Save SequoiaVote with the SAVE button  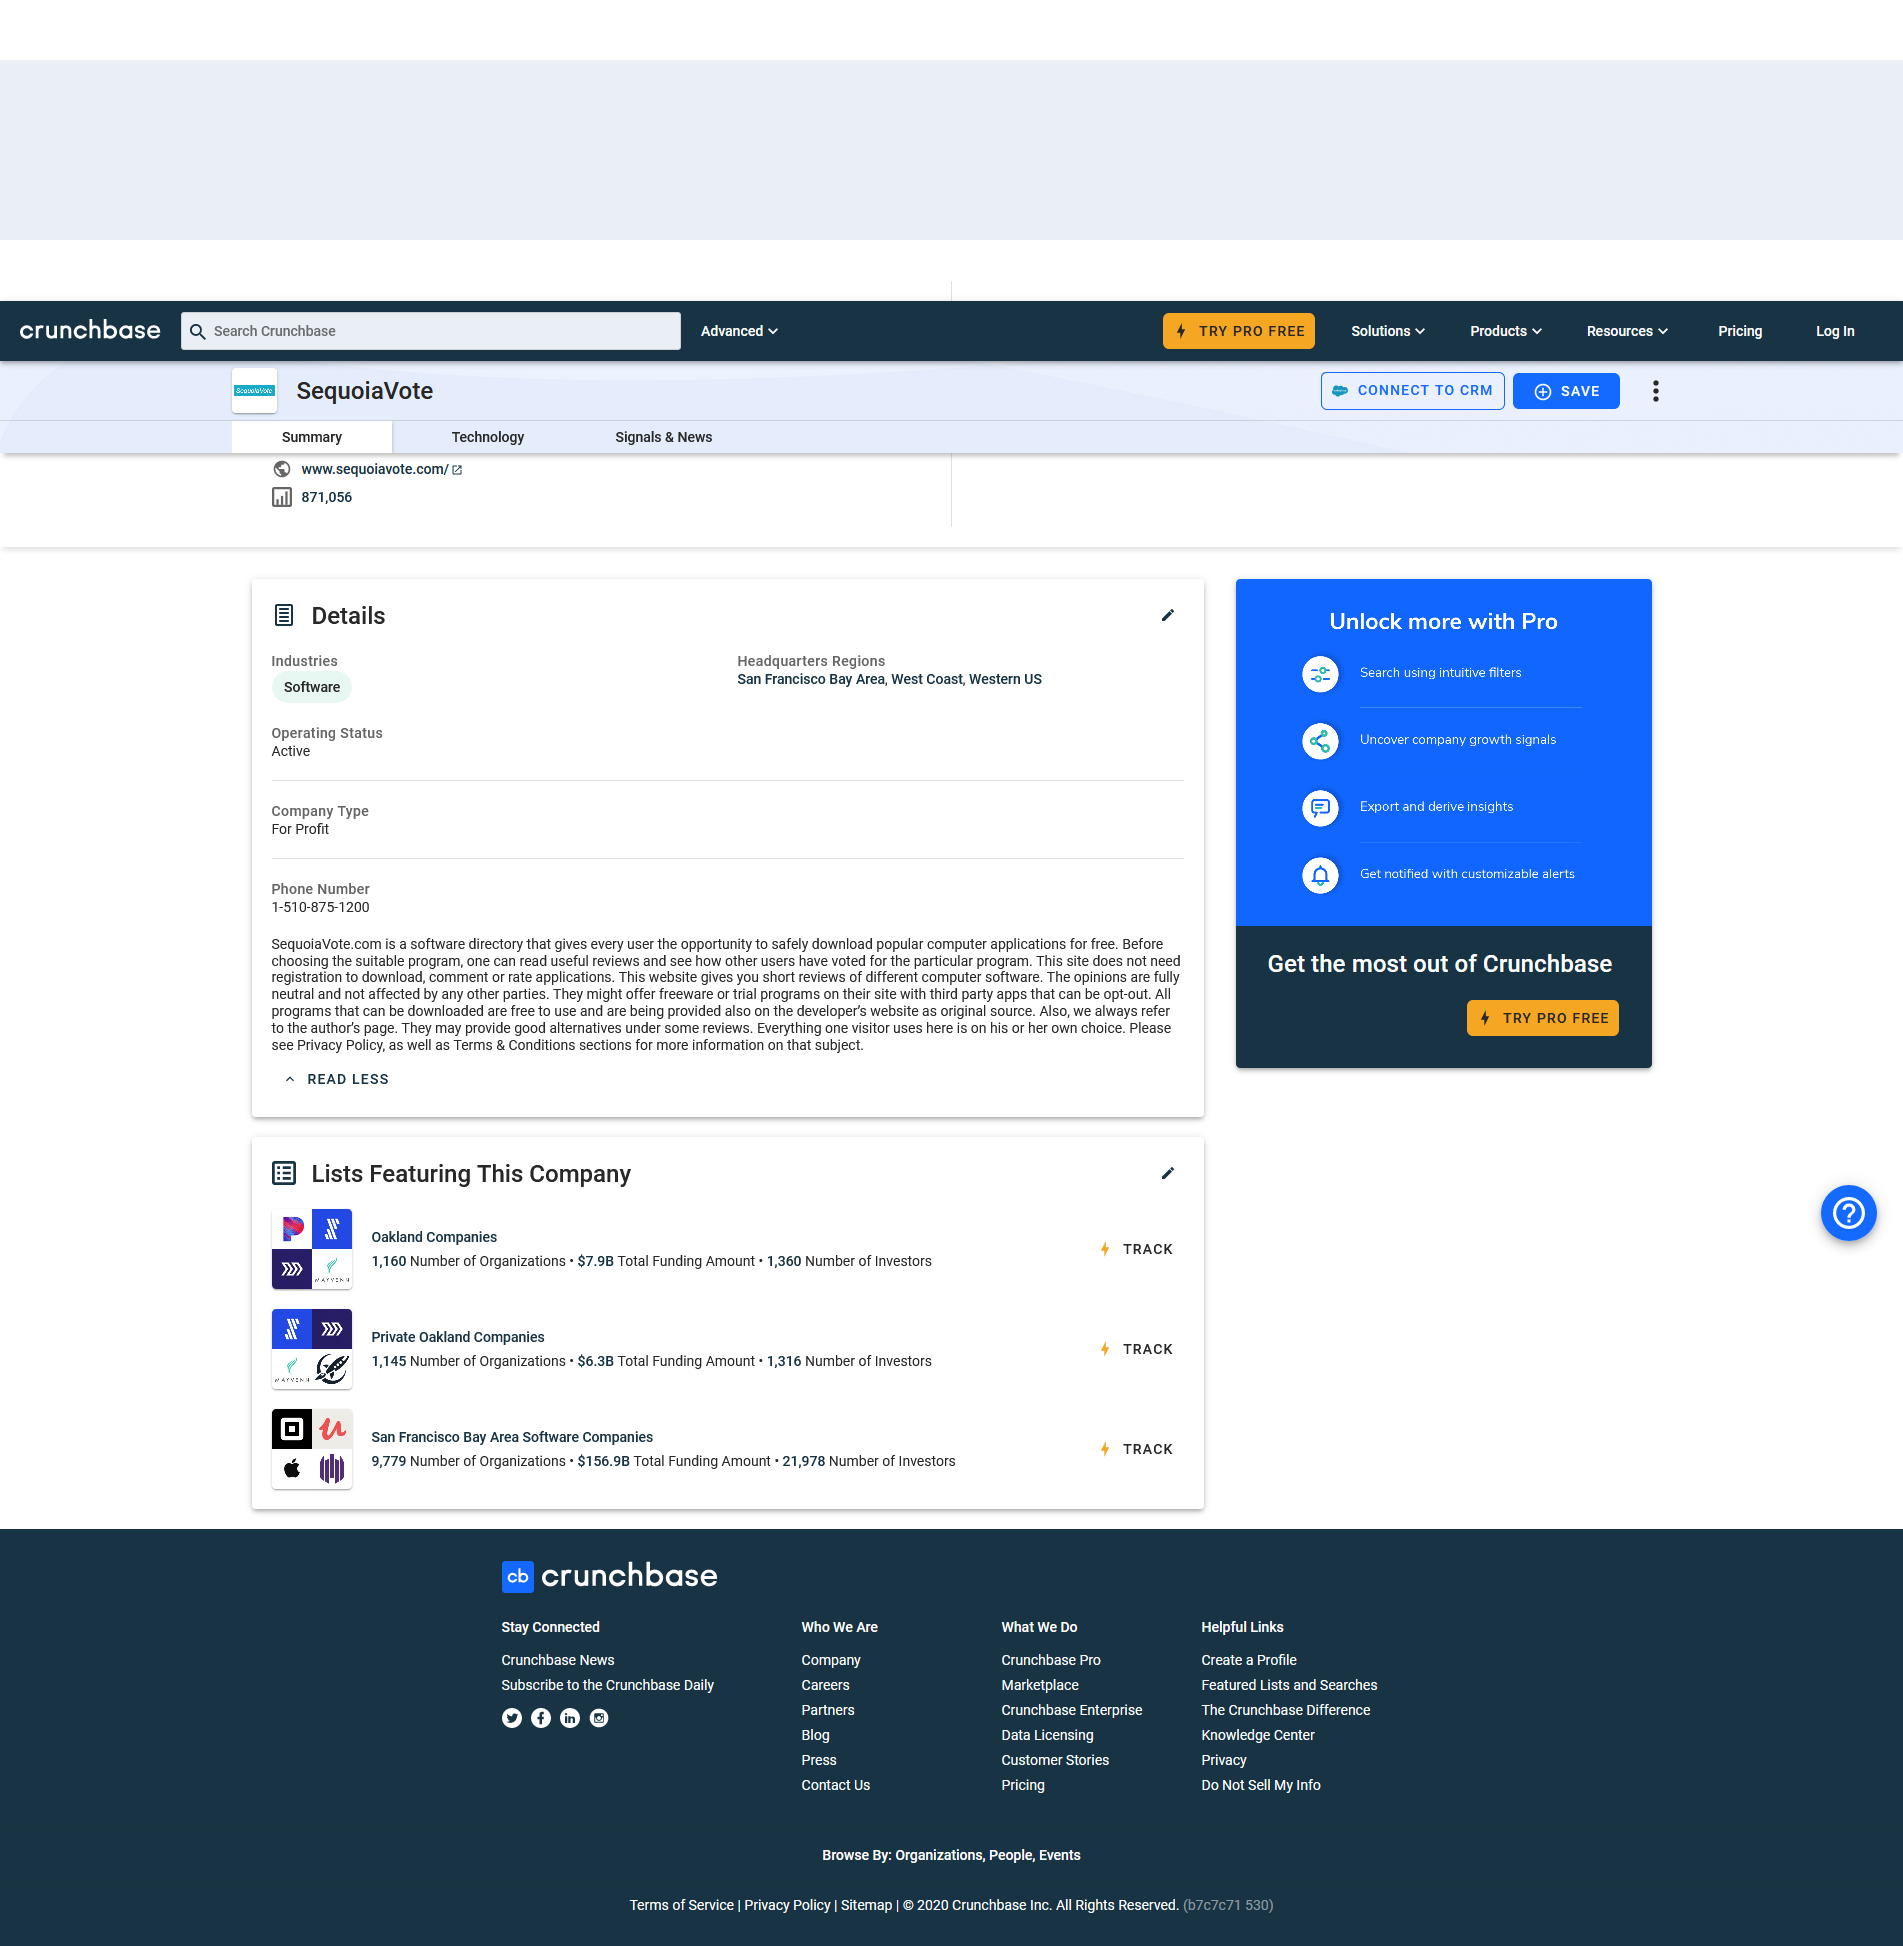pos(1566,391)
